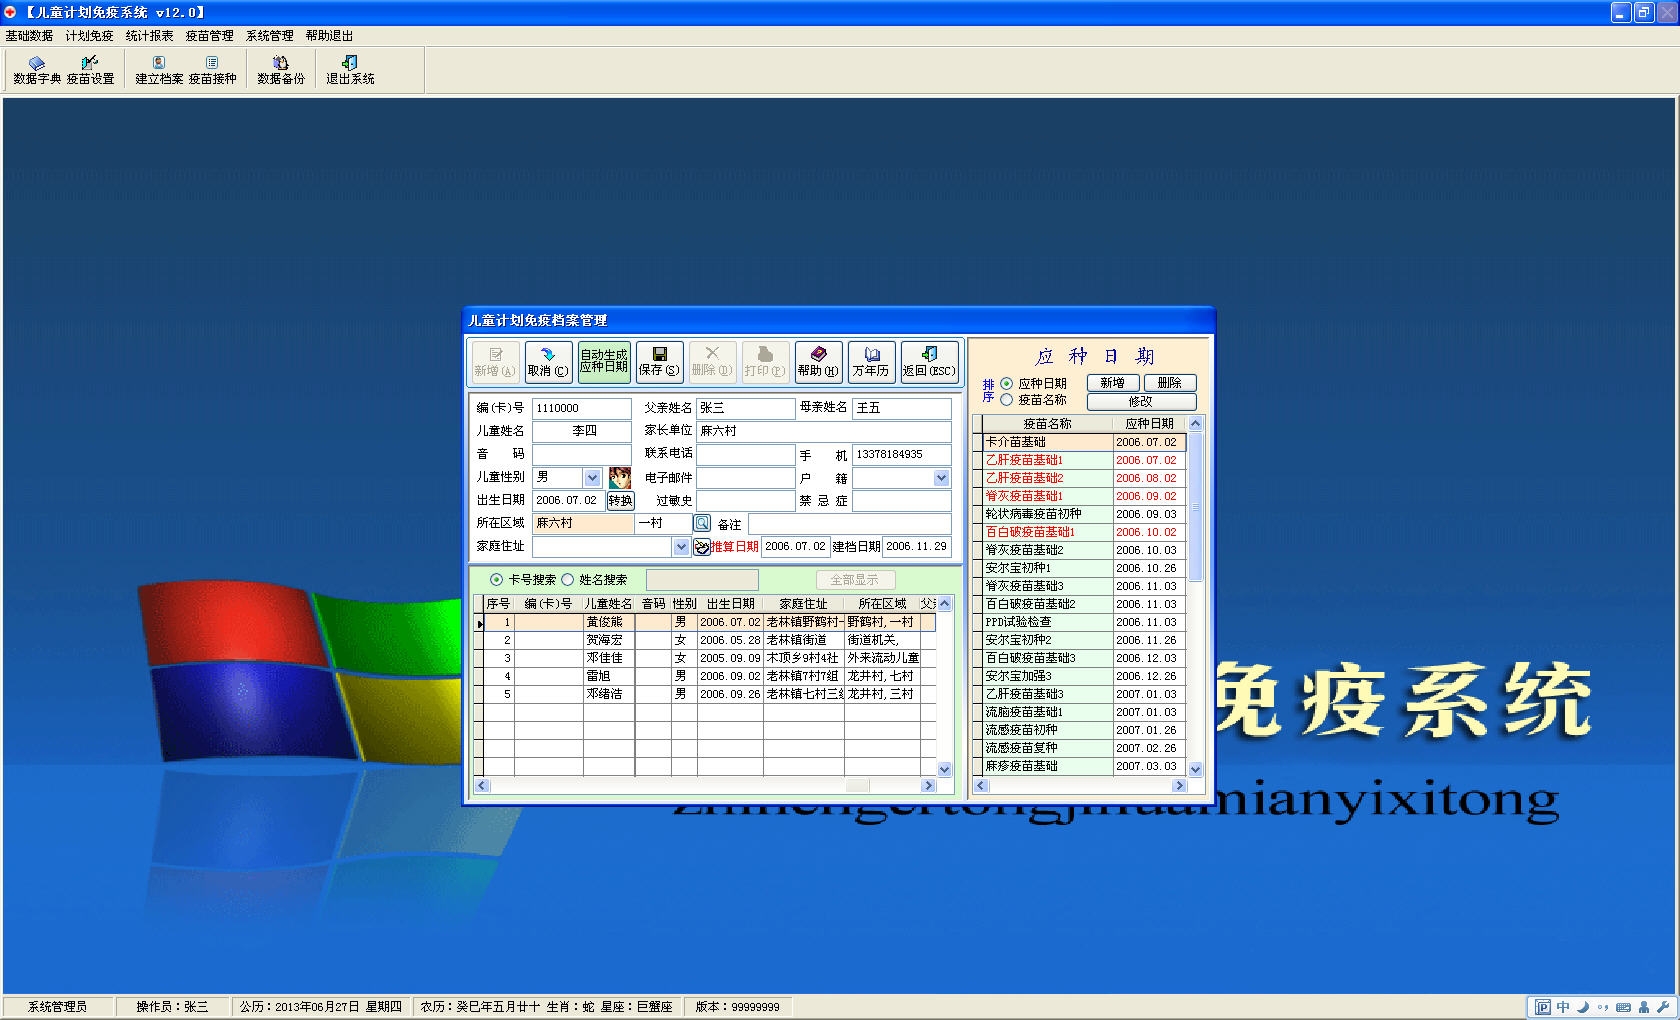Image resolution: width=1680 pixels, height=1020 pixels.
Task: Open the 统计报表 menu
Action: (x=150, y=36)
